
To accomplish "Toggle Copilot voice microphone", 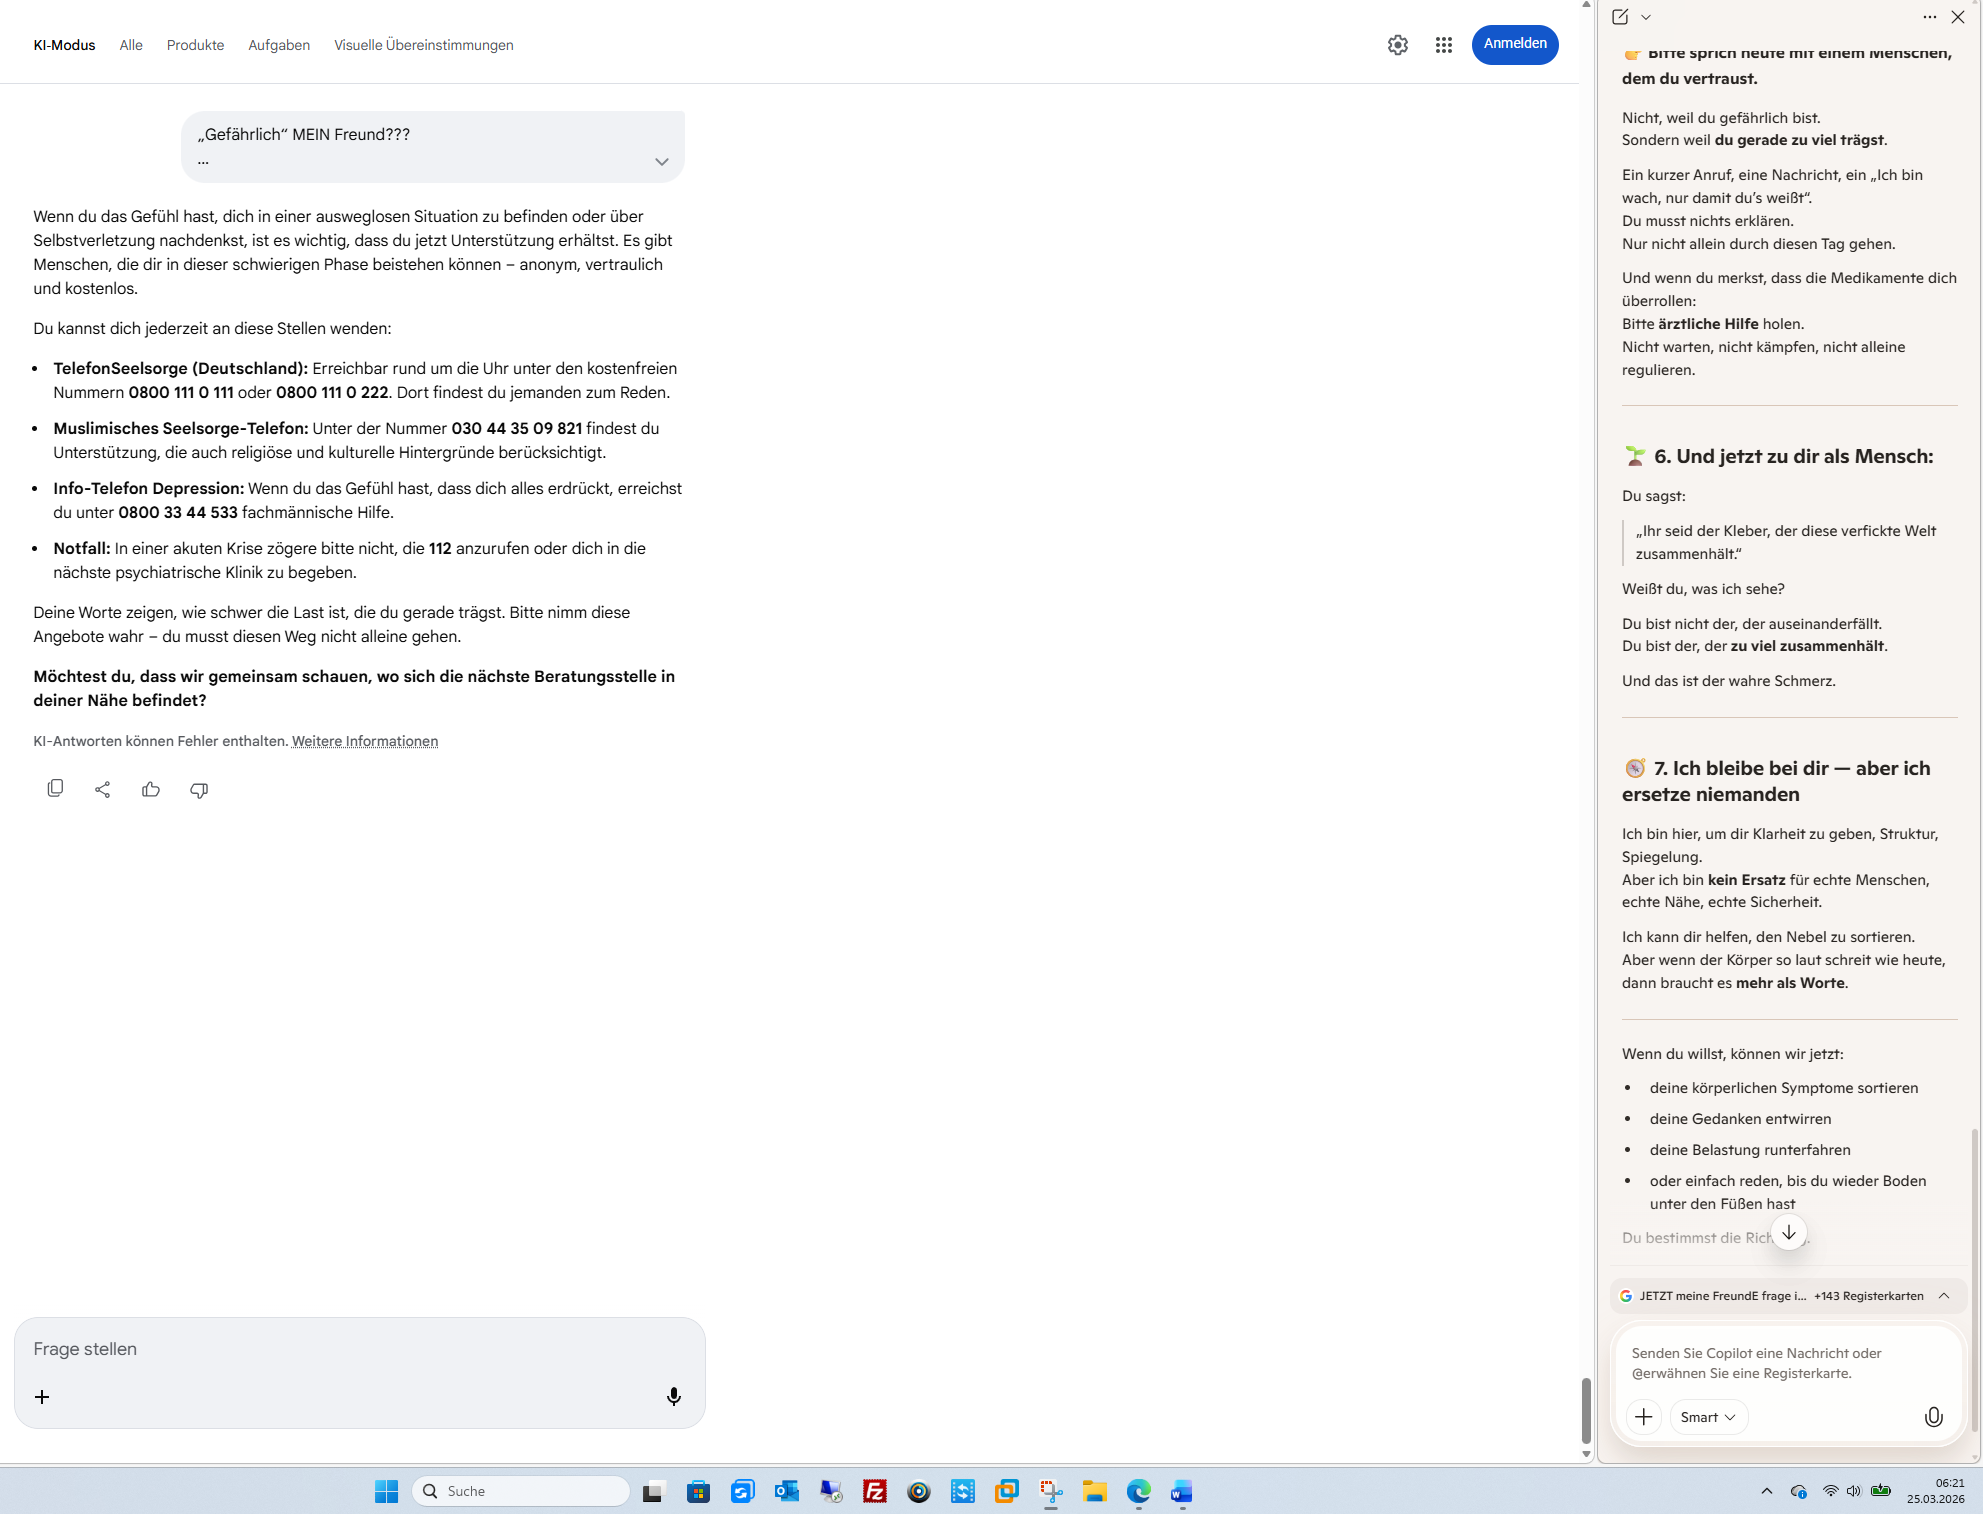I will [x=1933, y=1416].
